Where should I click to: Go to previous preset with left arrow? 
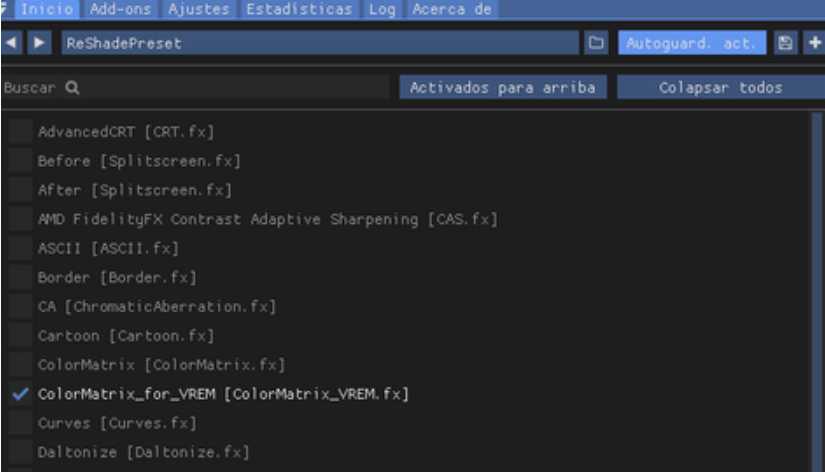[11, 43]
